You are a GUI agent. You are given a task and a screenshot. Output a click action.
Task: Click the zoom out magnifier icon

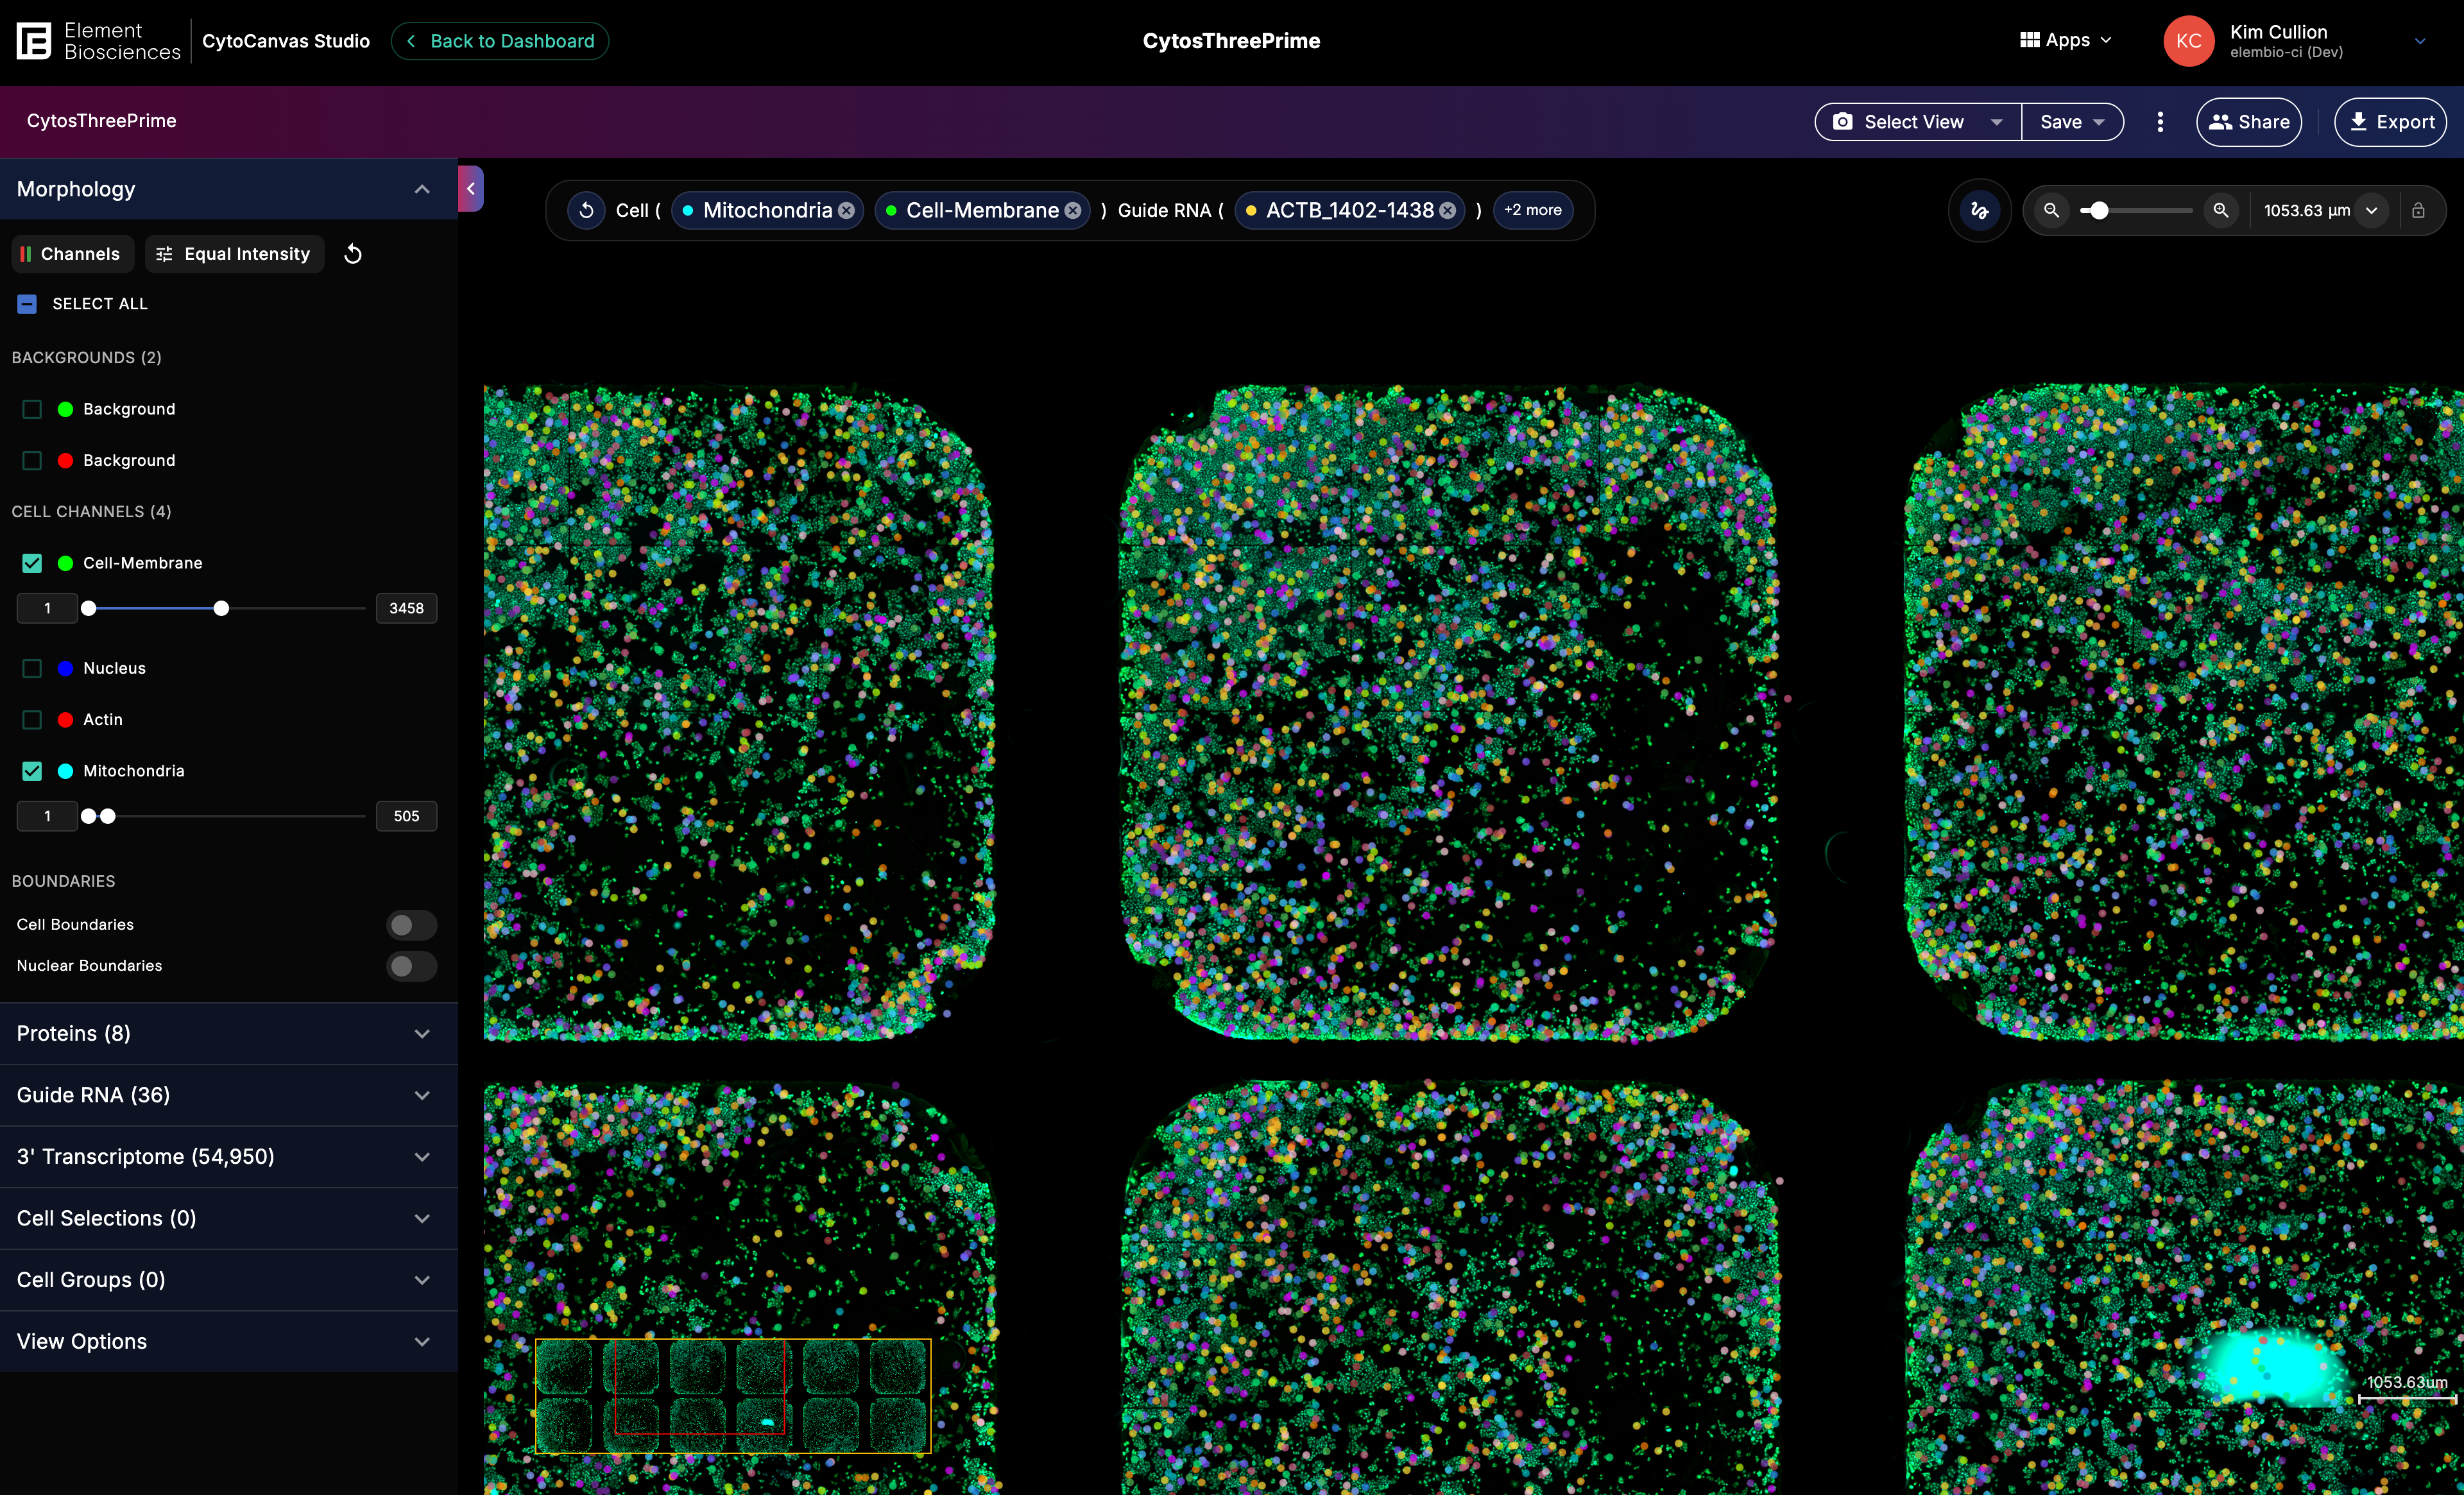click(x=2052, y=210)
